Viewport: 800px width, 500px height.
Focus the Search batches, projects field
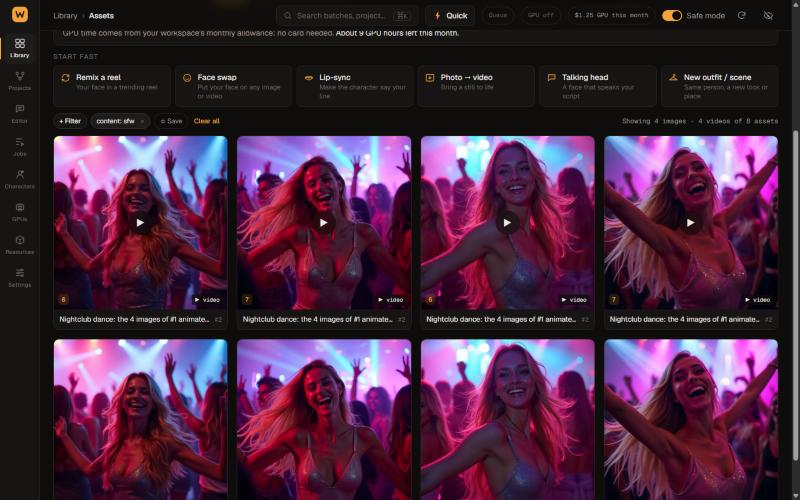(x=347, y=16)
